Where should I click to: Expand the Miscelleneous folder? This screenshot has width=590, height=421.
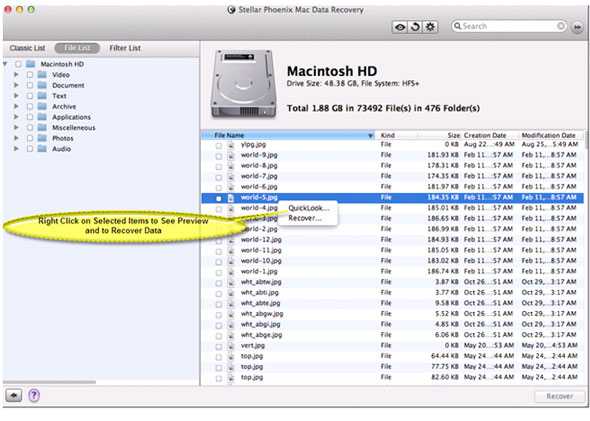pos(16,128)
